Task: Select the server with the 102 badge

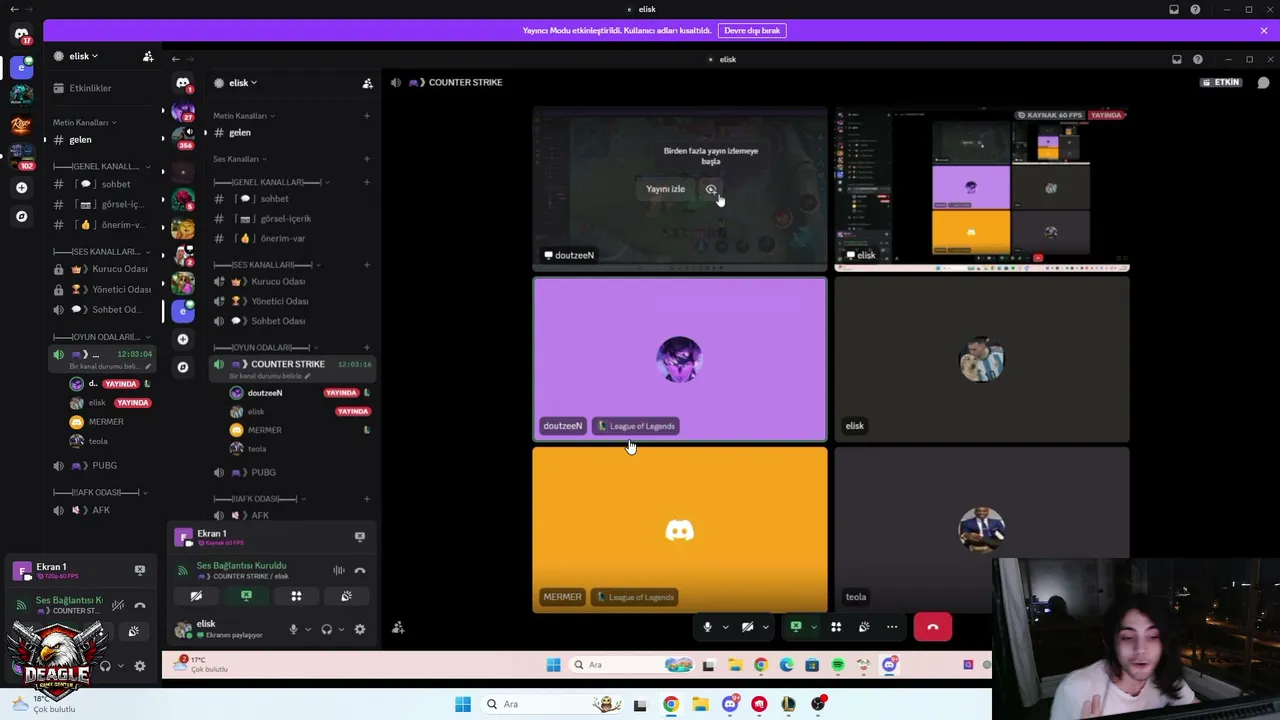Action: [21, 155]
